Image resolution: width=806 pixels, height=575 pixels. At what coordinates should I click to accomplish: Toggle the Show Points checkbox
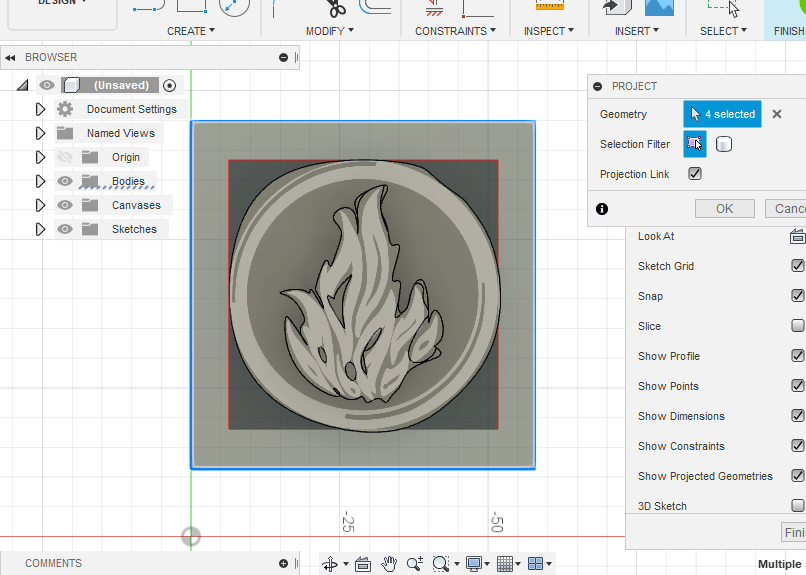(797, 385)
